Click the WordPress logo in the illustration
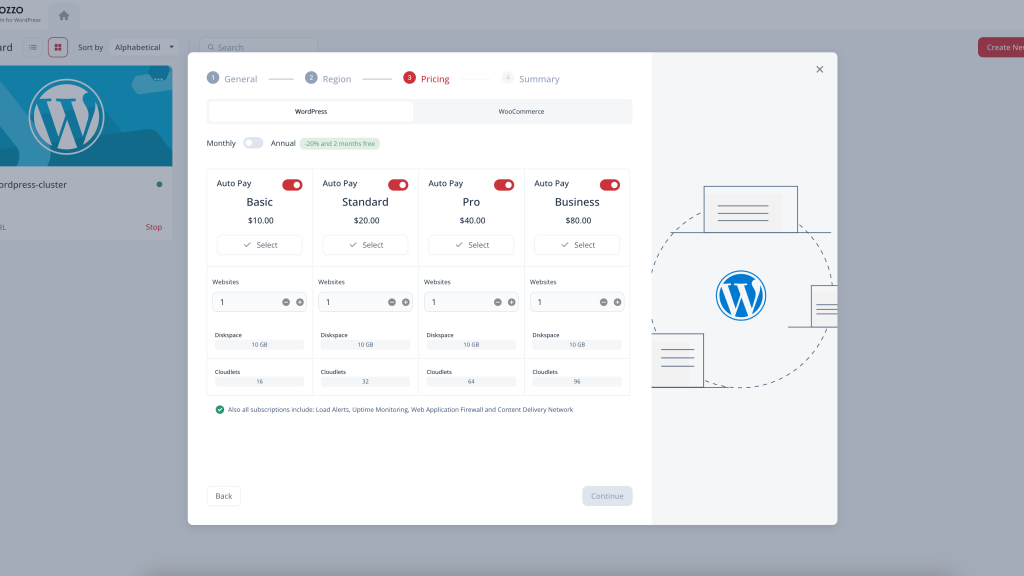The image size is (1024, 576). pyautogui.click(x=741, y=295)
